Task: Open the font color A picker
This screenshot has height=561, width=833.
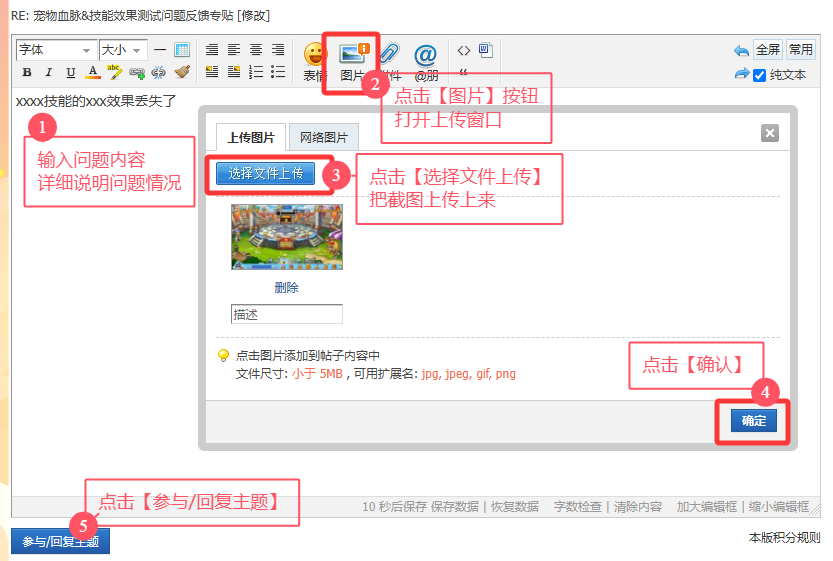Action: [x=93, y=72]
